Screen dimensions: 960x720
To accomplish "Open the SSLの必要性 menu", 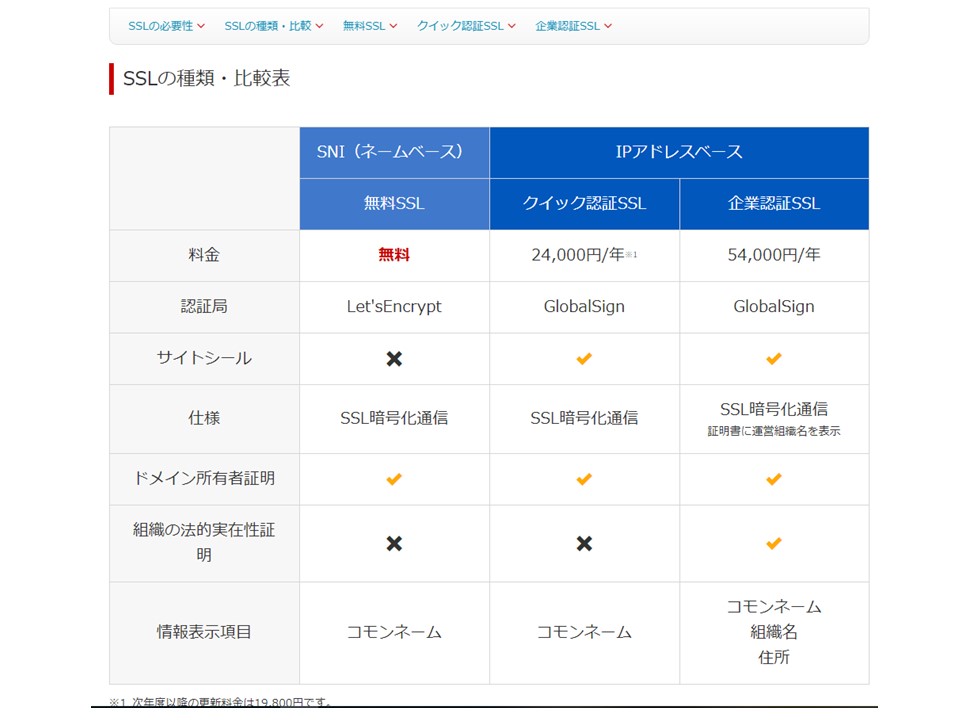I will pos(167,26).
